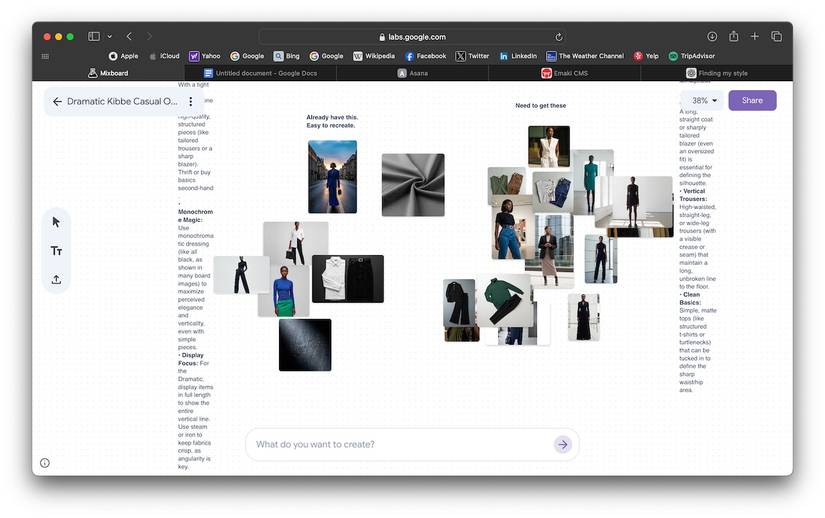
Task: Switch to the Asana tab
Action: pyautogui.click(x=412, y=73)
